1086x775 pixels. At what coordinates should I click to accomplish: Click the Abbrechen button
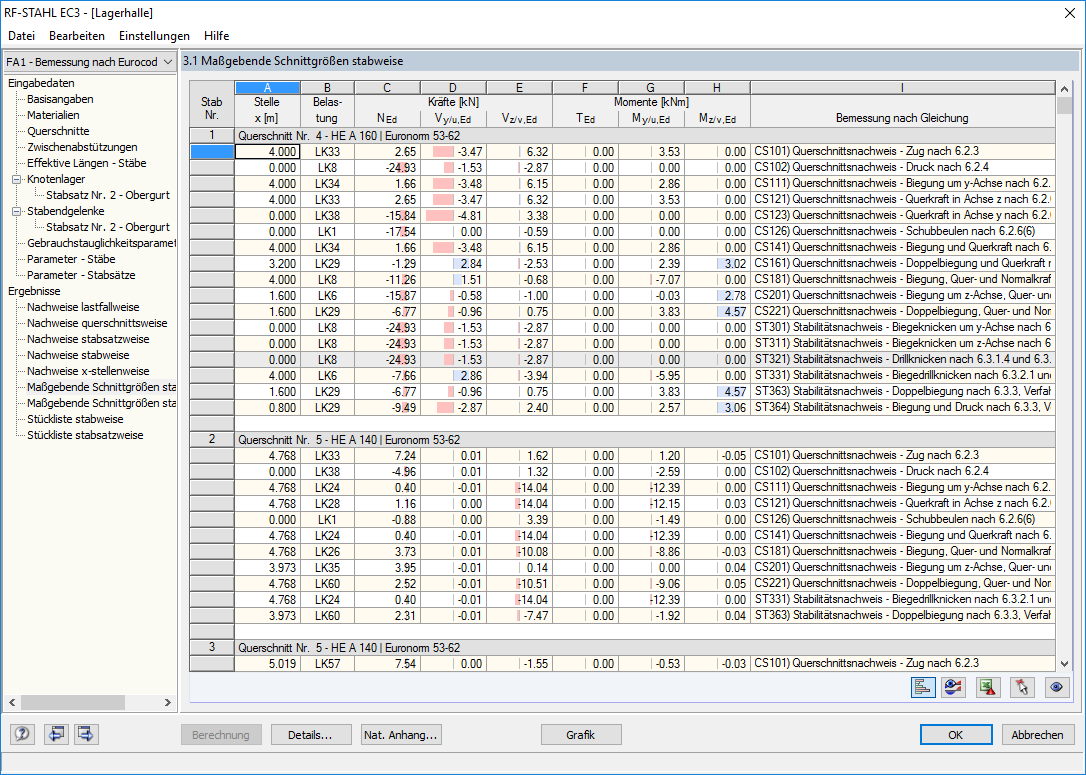pyautogui.click(x=1037, y=735)
